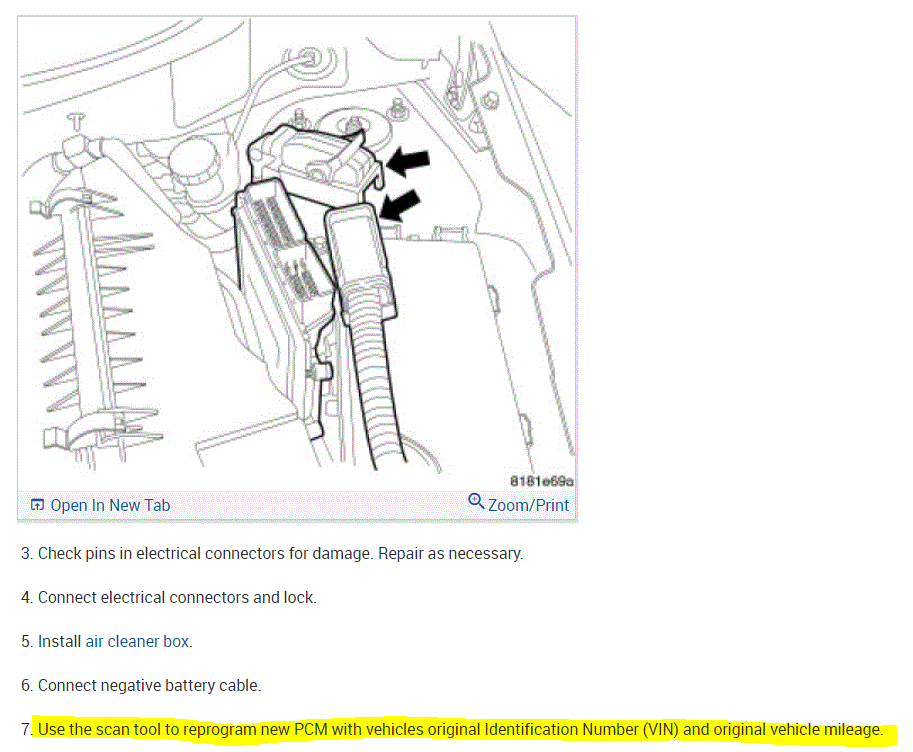Click the Open In New Tab arrow icon
913x752 pixels.
tap(37, 504)
